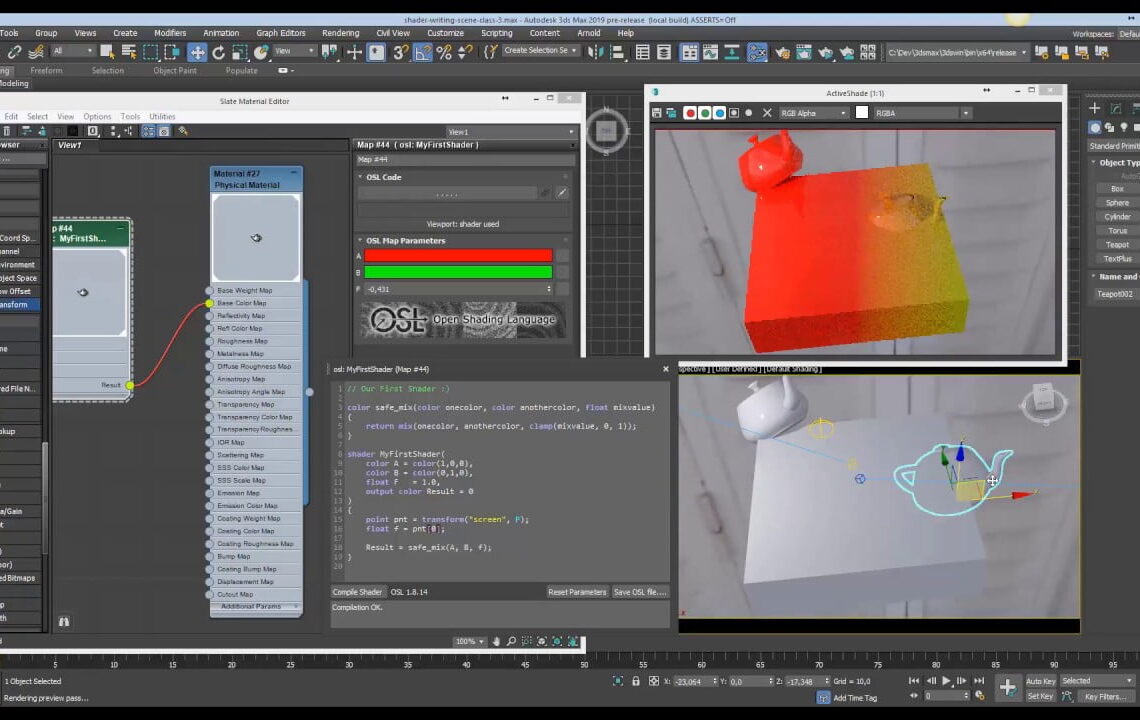Click the Reset Parameters button
Image resolution: width=1140 pixels, height=720 pixels.
(x=577, y=591)
